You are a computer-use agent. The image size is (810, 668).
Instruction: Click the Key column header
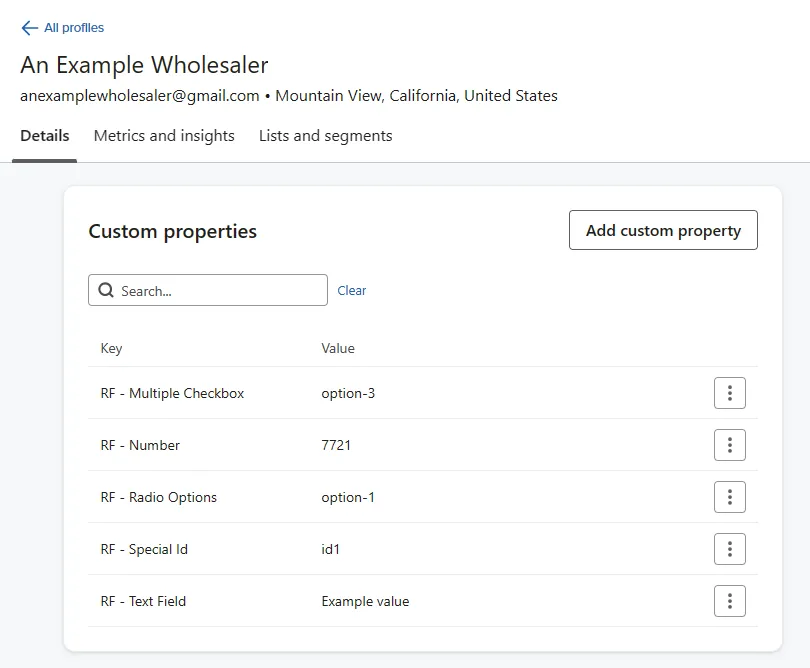[x=111, y=348]
